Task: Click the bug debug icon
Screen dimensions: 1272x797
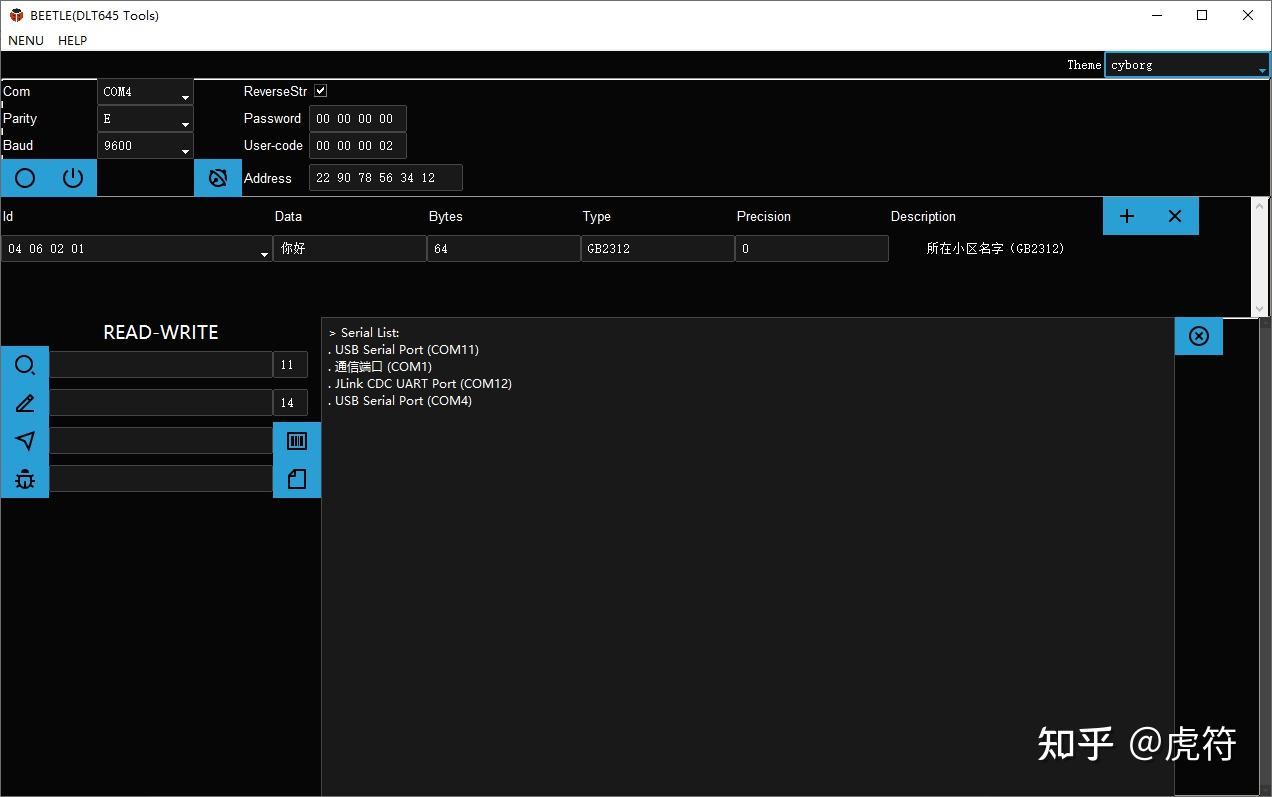Action: pyautogui.click(x=25, y=480)
